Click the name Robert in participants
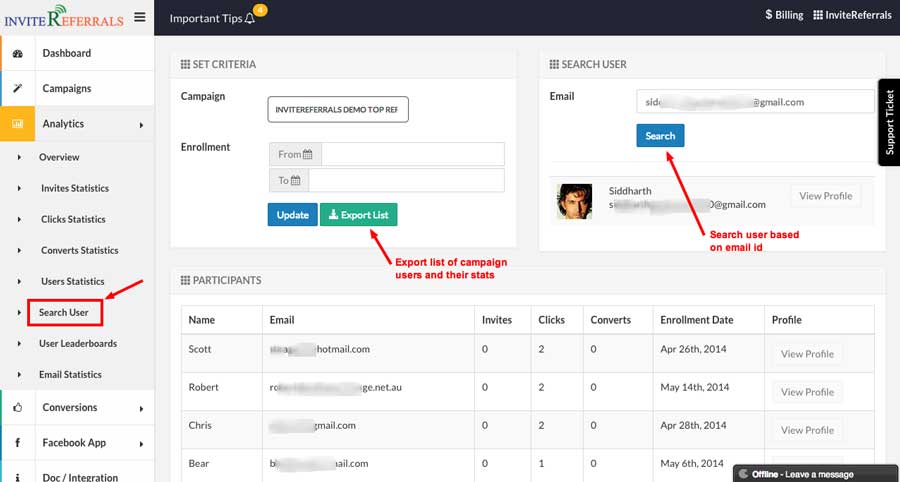The height and width of the screenshot is (482, 900). [x=204, y=387]
